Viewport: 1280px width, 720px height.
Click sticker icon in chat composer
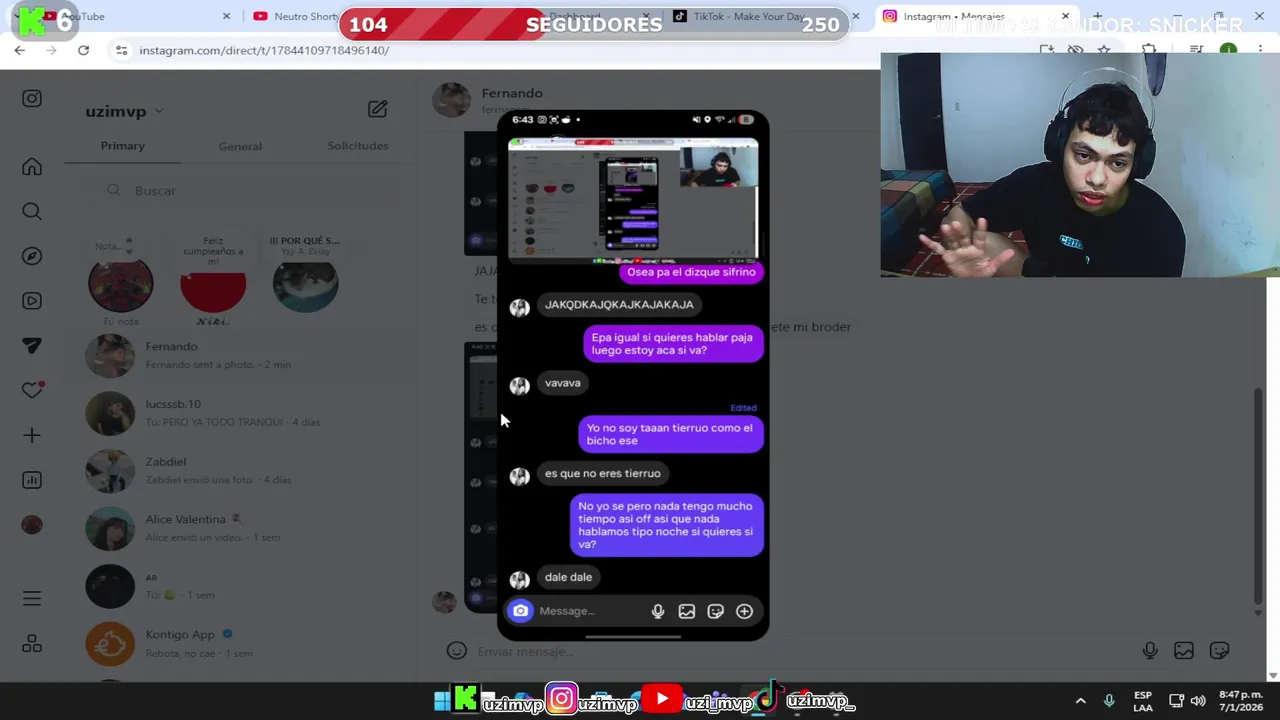[1219, 651]
